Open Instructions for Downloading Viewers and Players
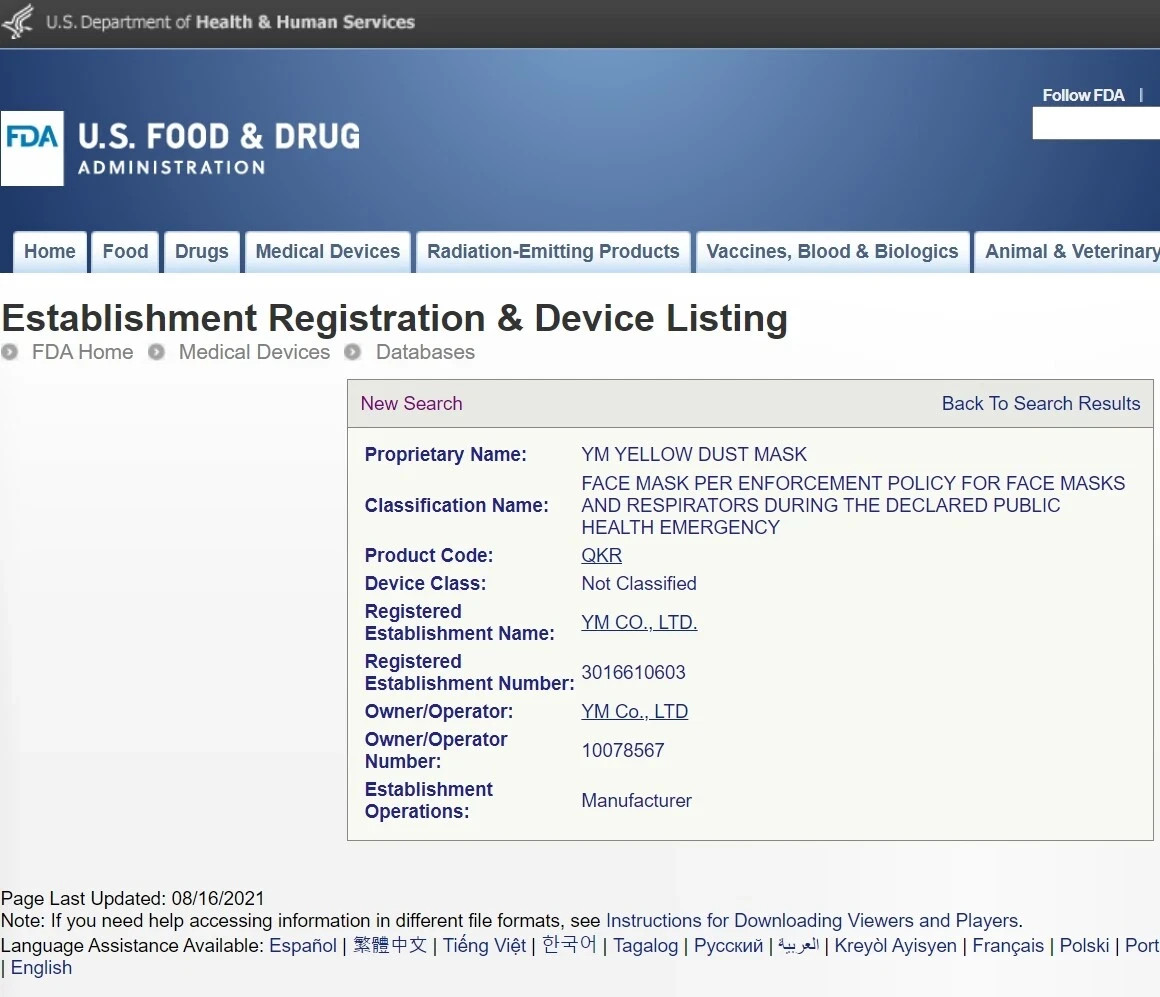Screen dimensions: 1160x997 click(814, 921)
